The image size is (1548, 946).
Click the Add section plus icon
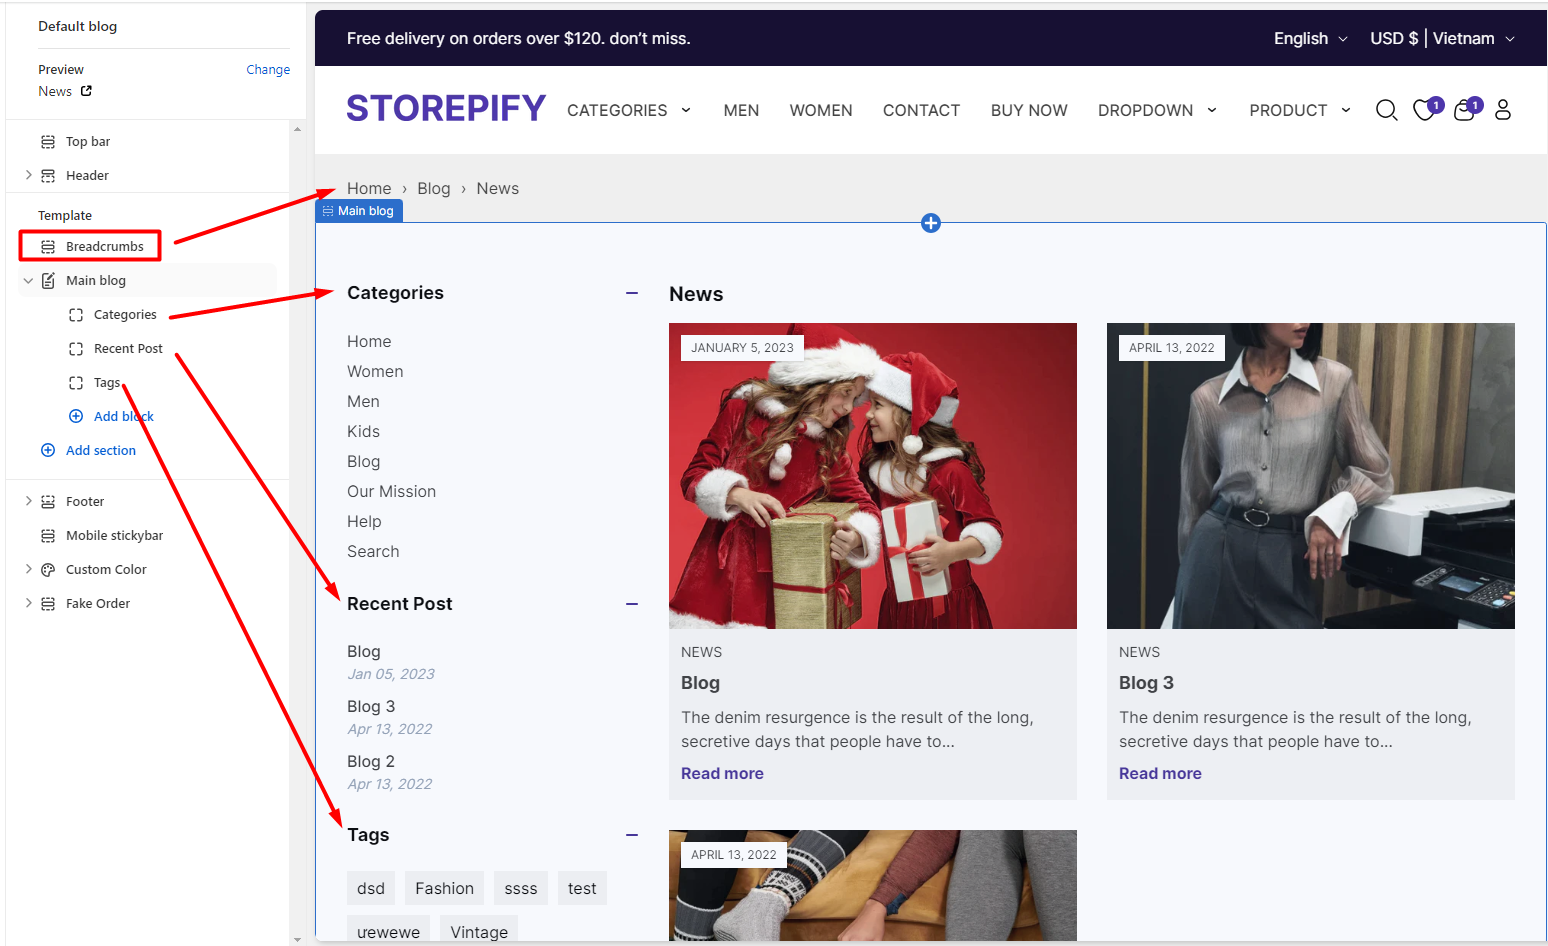point(48,451)
